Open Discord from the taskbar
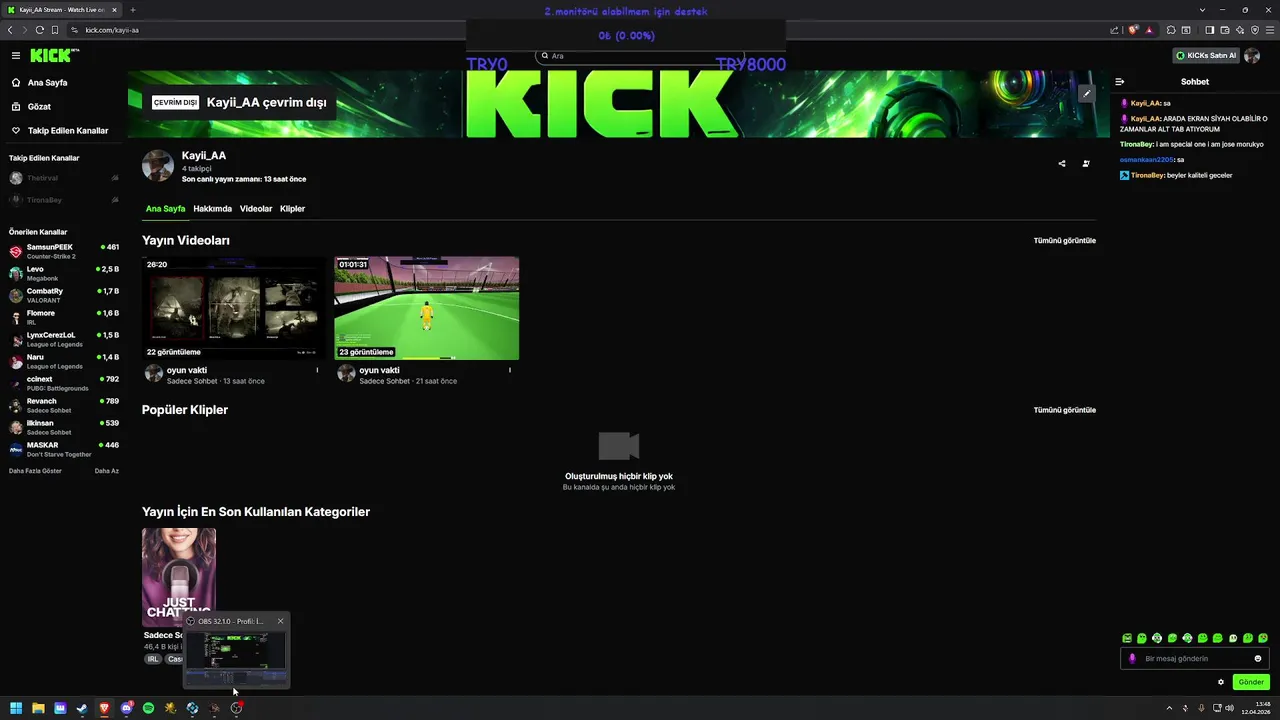 click(x=126, y=708)
